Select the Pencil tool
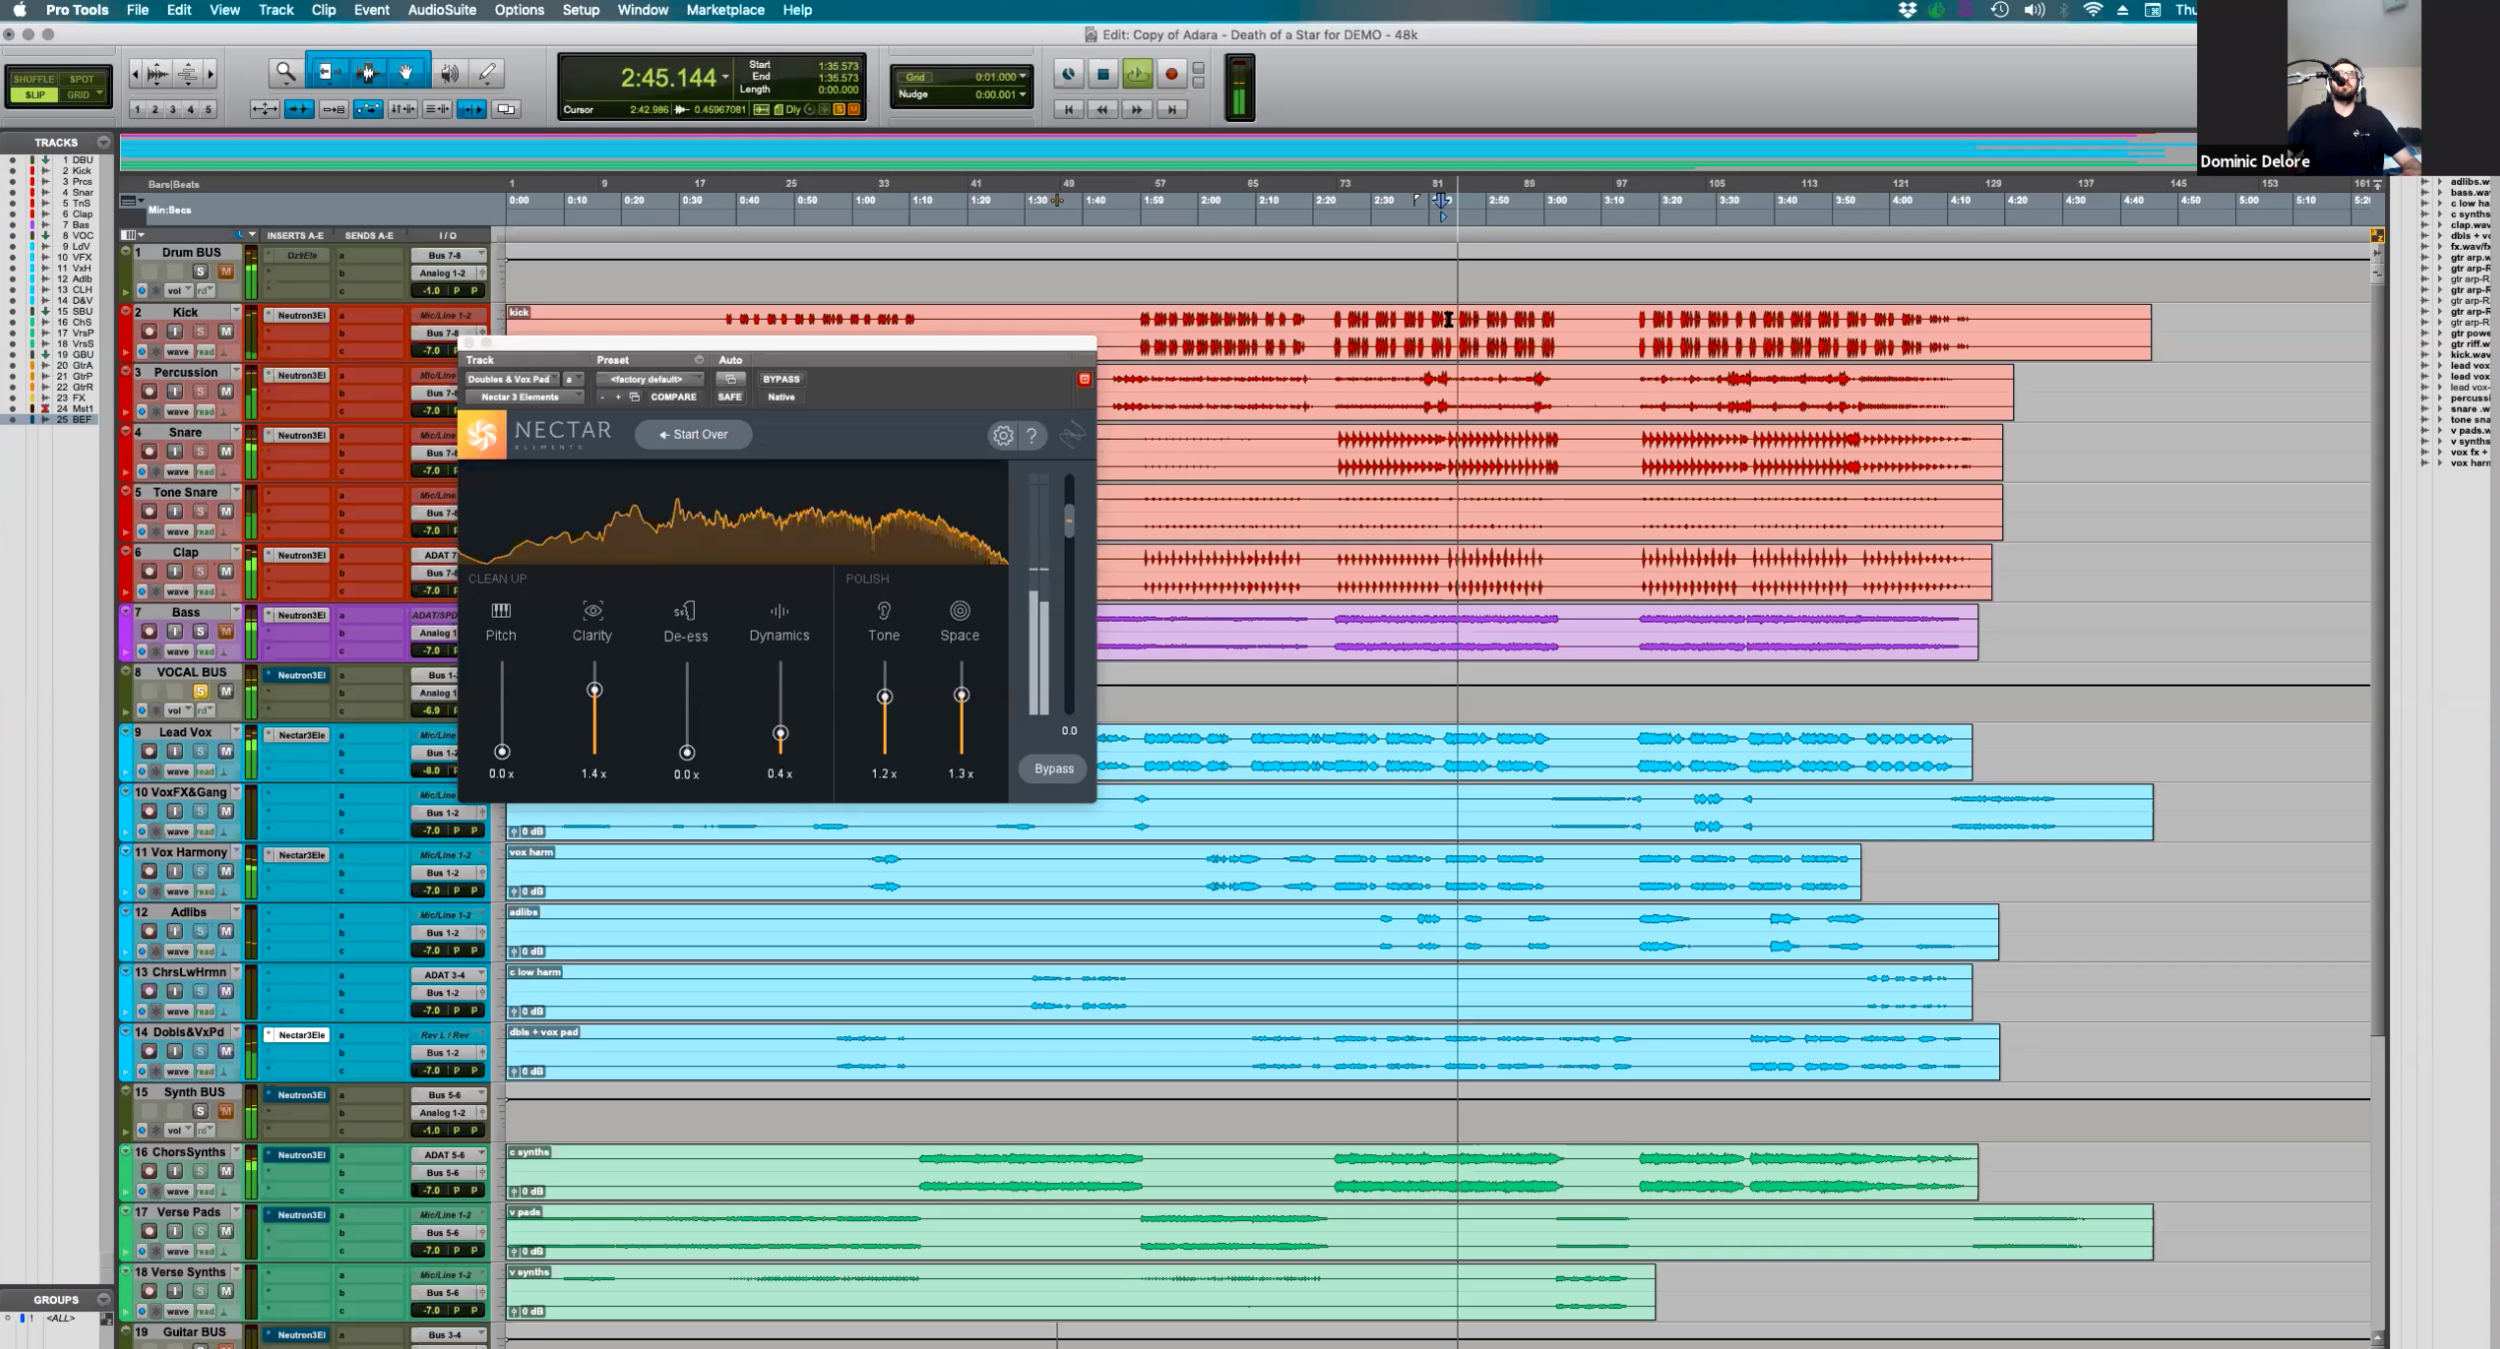The image size is (2500, 1349). pyautogui.click(x=488, y=72)
